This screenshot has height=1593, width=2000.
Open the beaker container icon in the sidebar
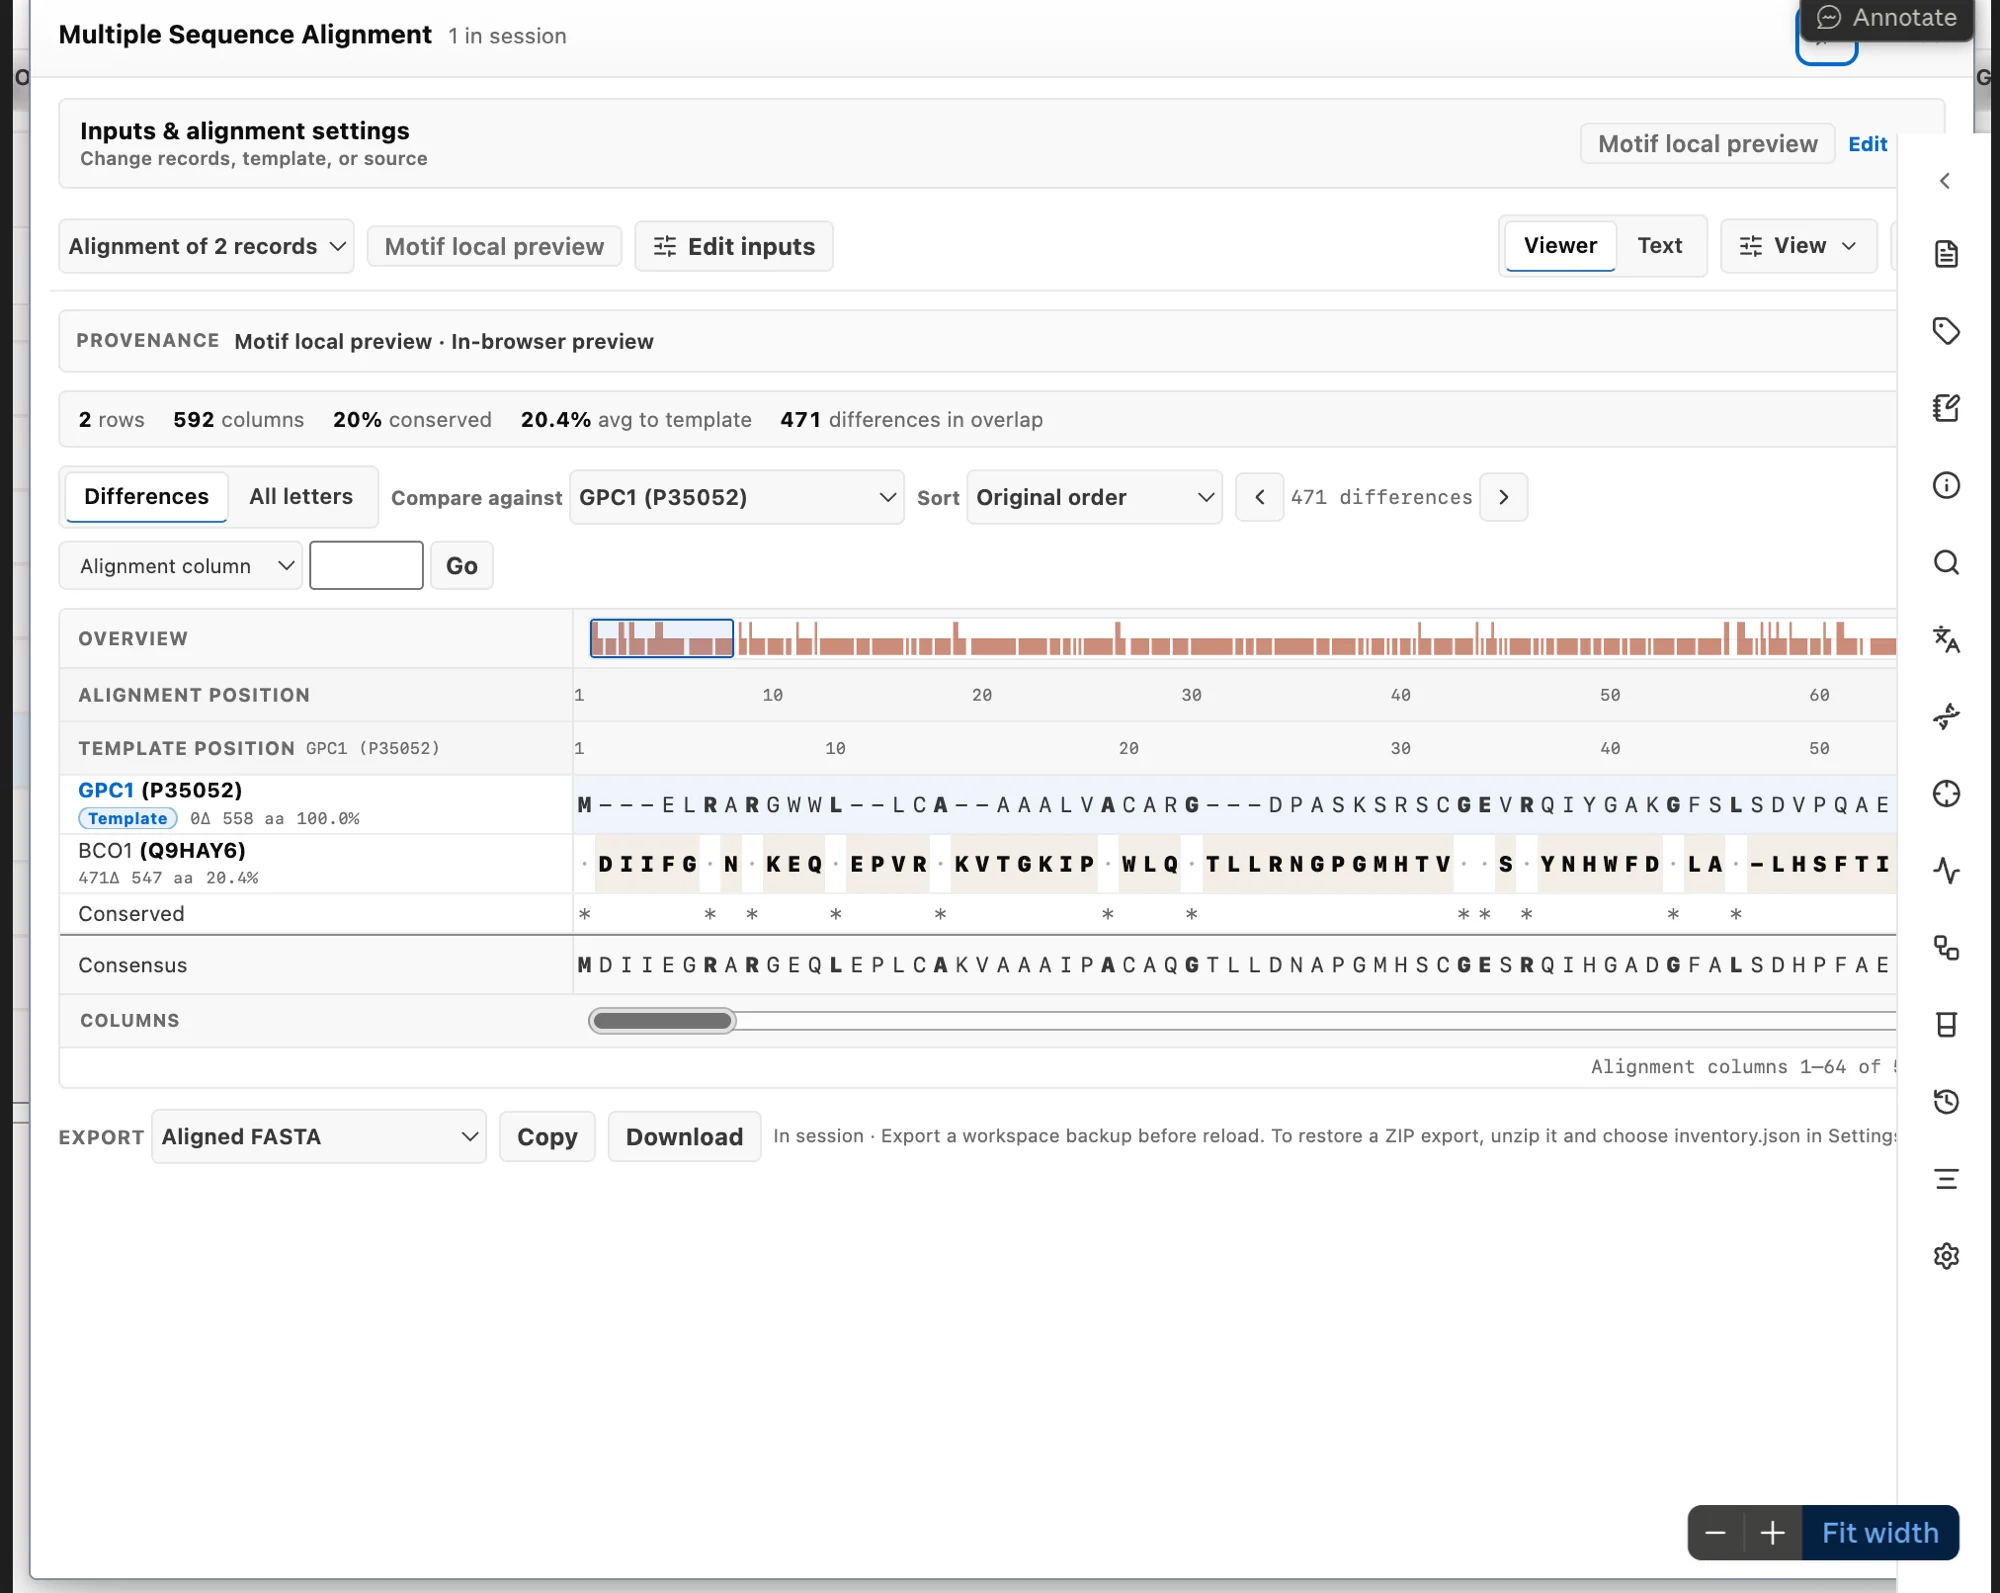(x=1946, y=1025)
